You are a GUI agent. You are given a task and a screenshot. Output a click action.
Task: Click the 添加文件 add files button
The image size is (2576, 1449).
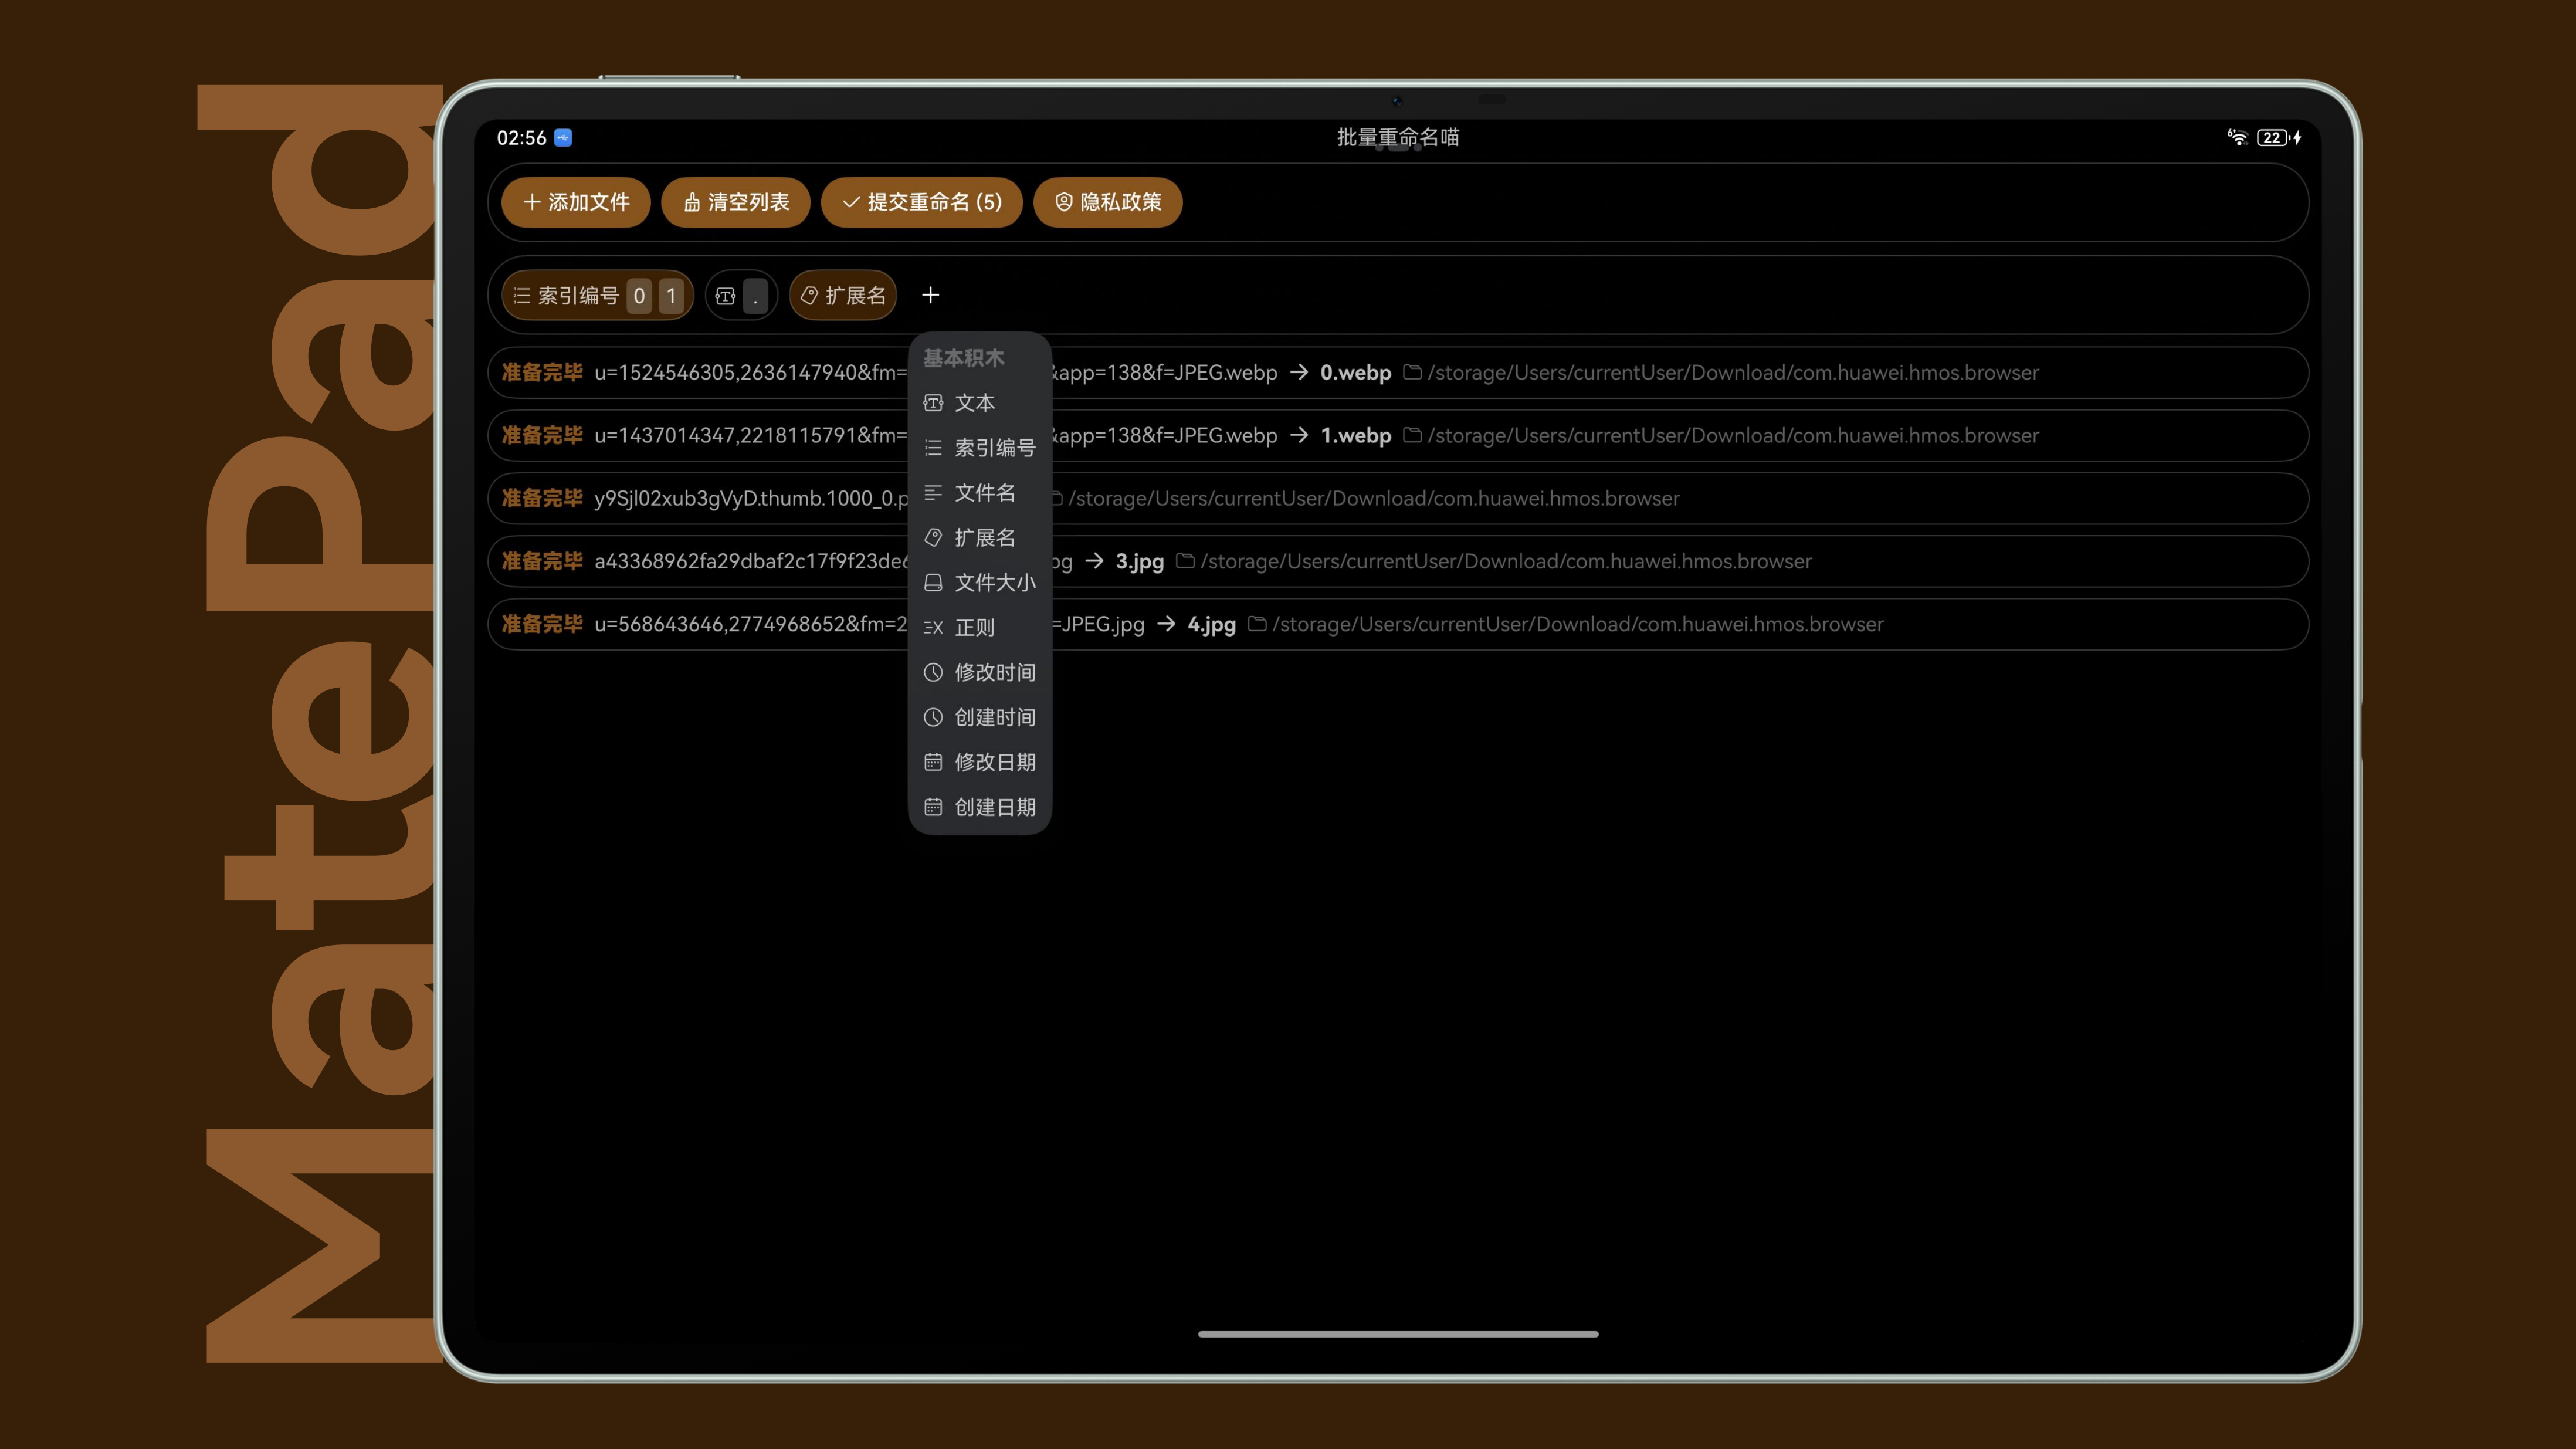(x=576, y=202)
